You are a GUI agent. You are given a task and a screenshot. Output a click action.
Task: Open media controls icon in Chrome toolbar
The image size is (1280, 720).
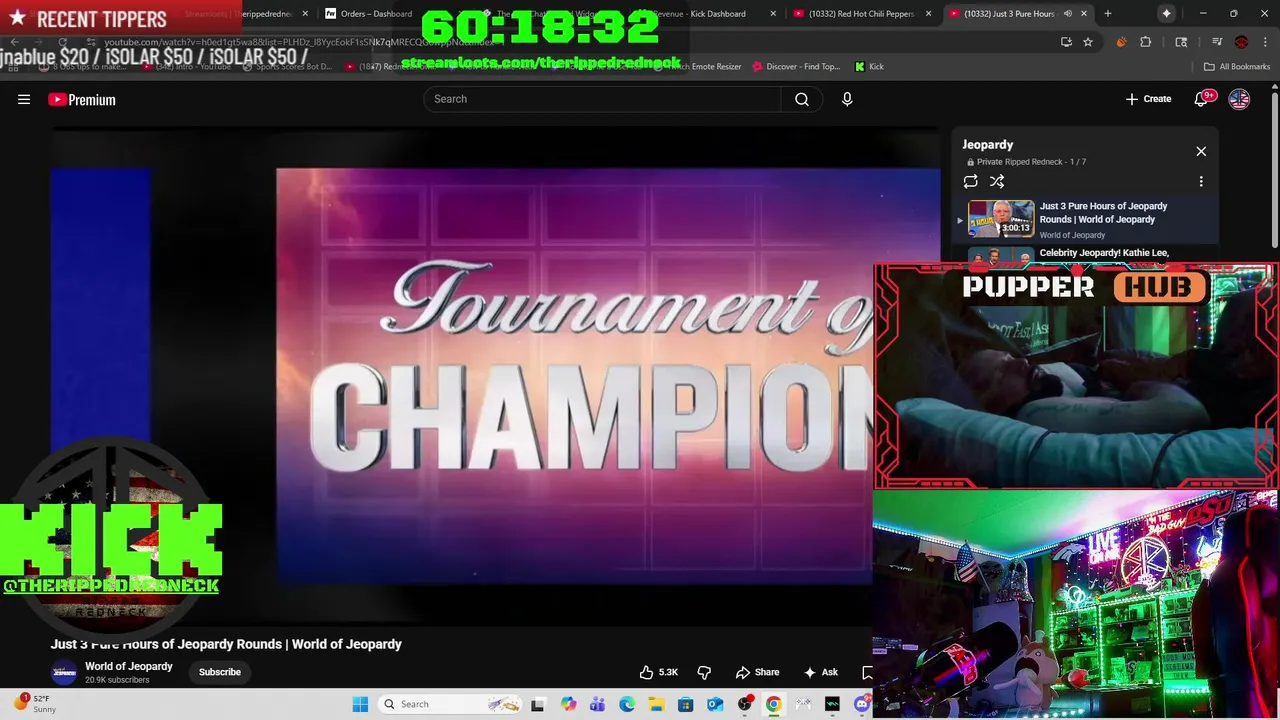coord(1216,42)
